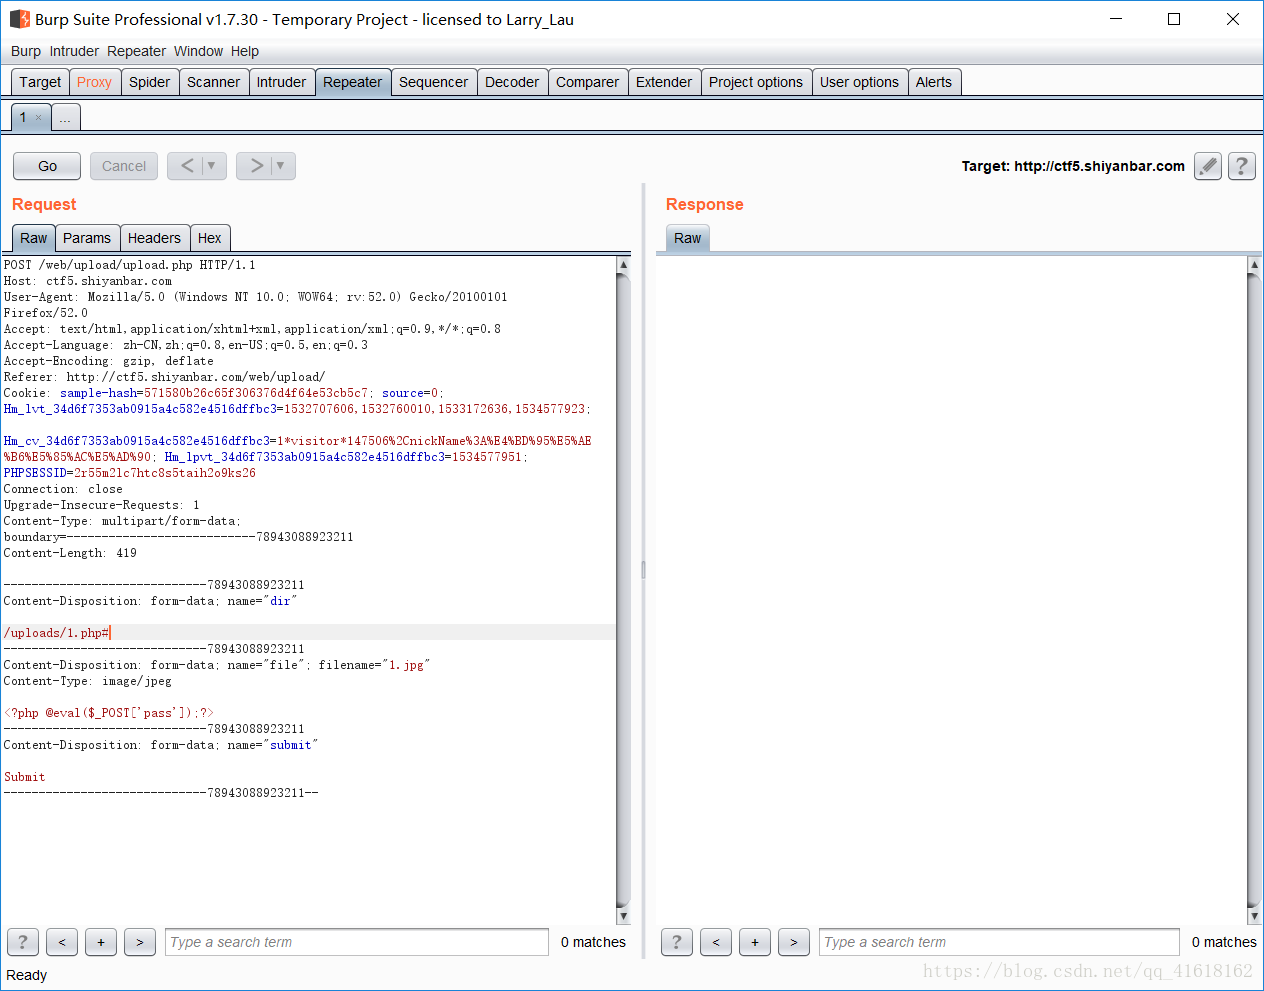The height and width of the screenshot is (991, 1264).
Task: Click the Cancel button
Action: tap(124, 166)
